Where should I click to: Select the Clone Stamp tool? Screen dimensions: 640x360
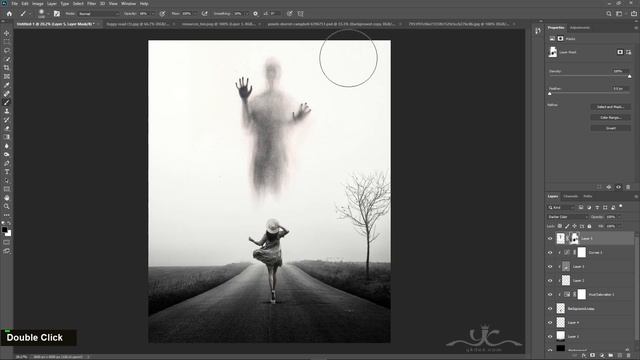7,111
